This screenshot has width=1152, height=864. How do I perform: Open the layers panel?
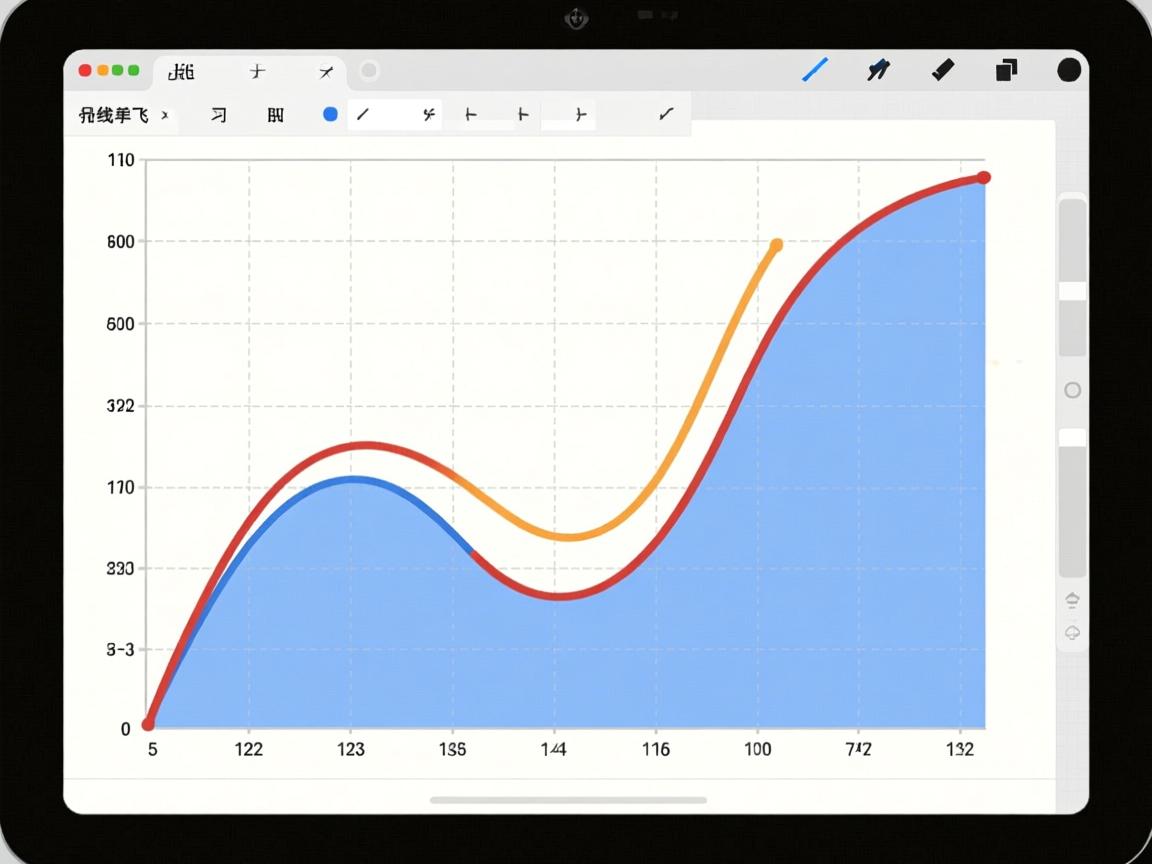(1006, 70)
